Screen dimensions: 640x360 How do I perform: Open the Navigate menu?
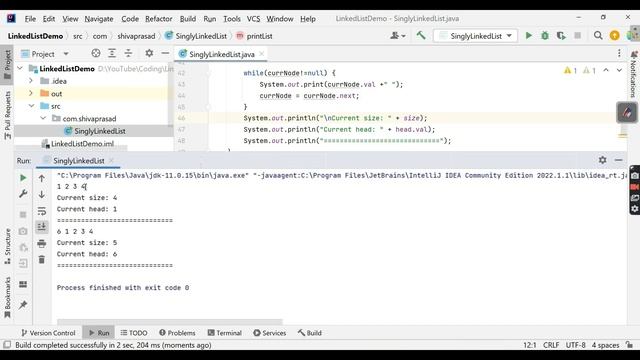99,19
